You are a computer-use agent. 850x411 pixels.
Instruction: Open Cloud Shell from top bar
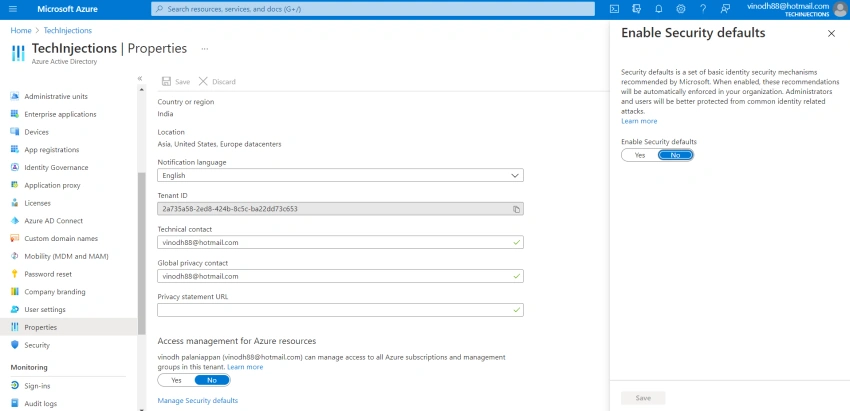(614, 9)
